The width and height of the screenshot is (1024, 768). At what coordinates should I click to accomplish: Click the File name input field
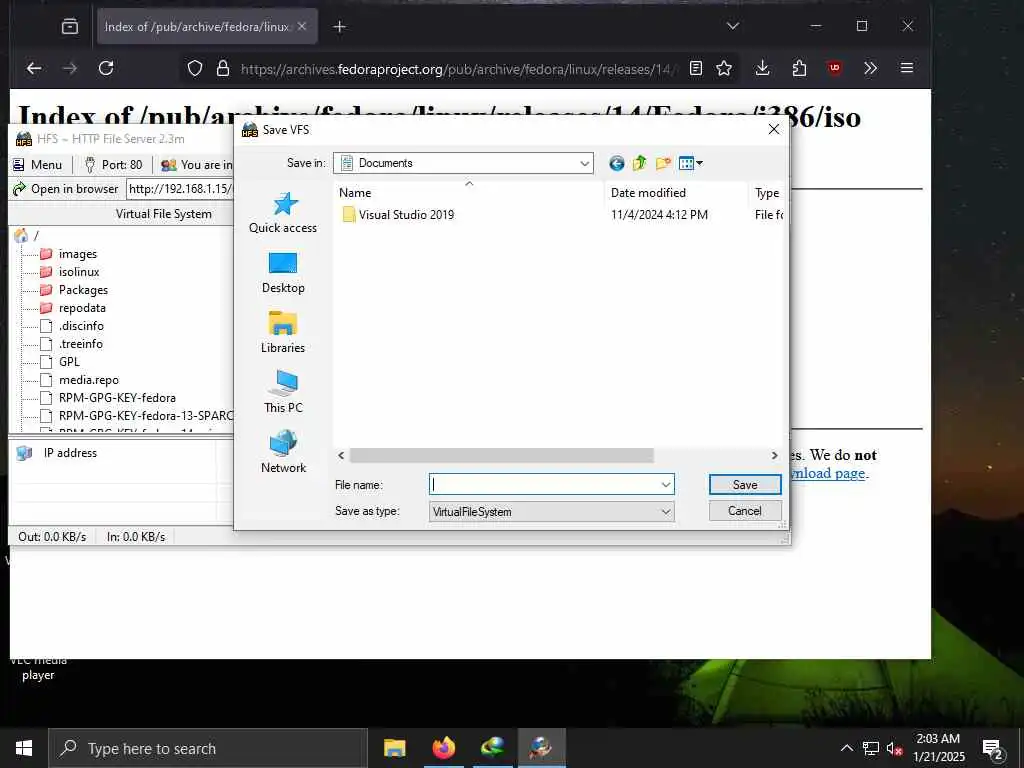pos(544,485)
